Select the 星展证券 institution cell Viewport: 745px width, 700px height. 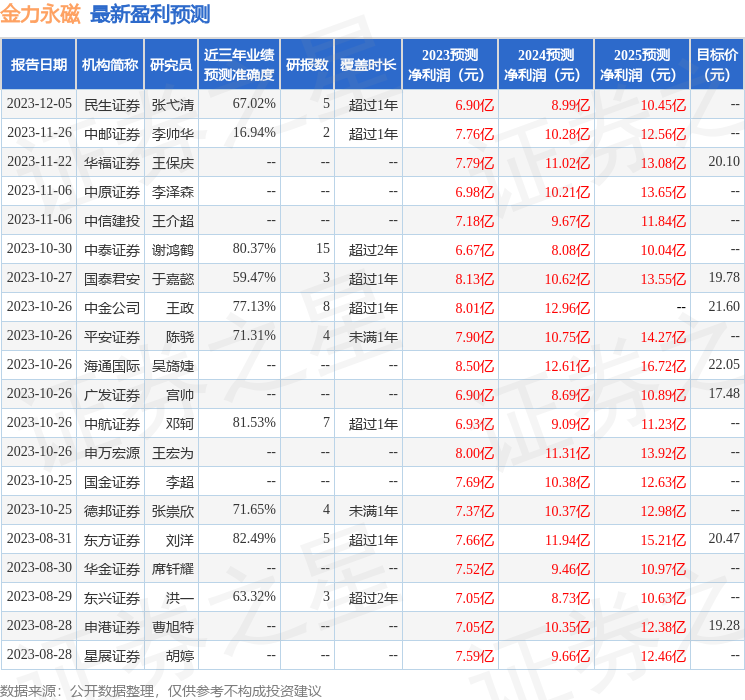(112, 656)
